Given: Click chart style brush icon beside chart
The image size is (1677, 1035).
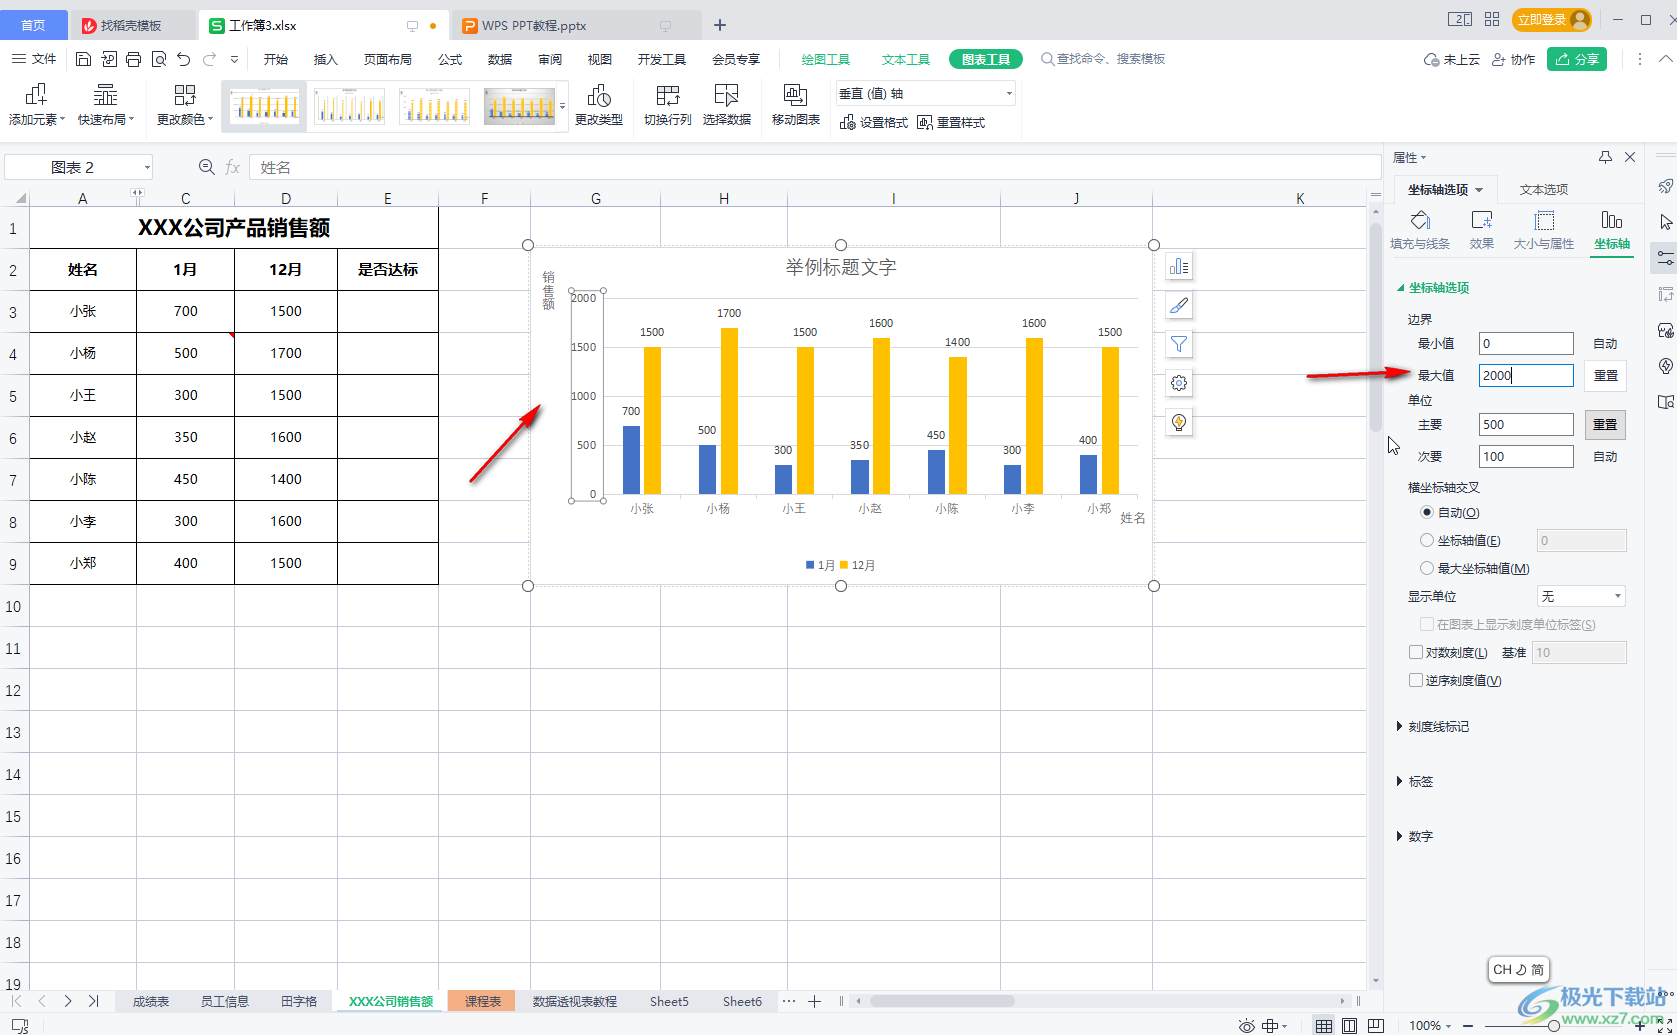Looking at the screenshot, I should (1179, 305).
